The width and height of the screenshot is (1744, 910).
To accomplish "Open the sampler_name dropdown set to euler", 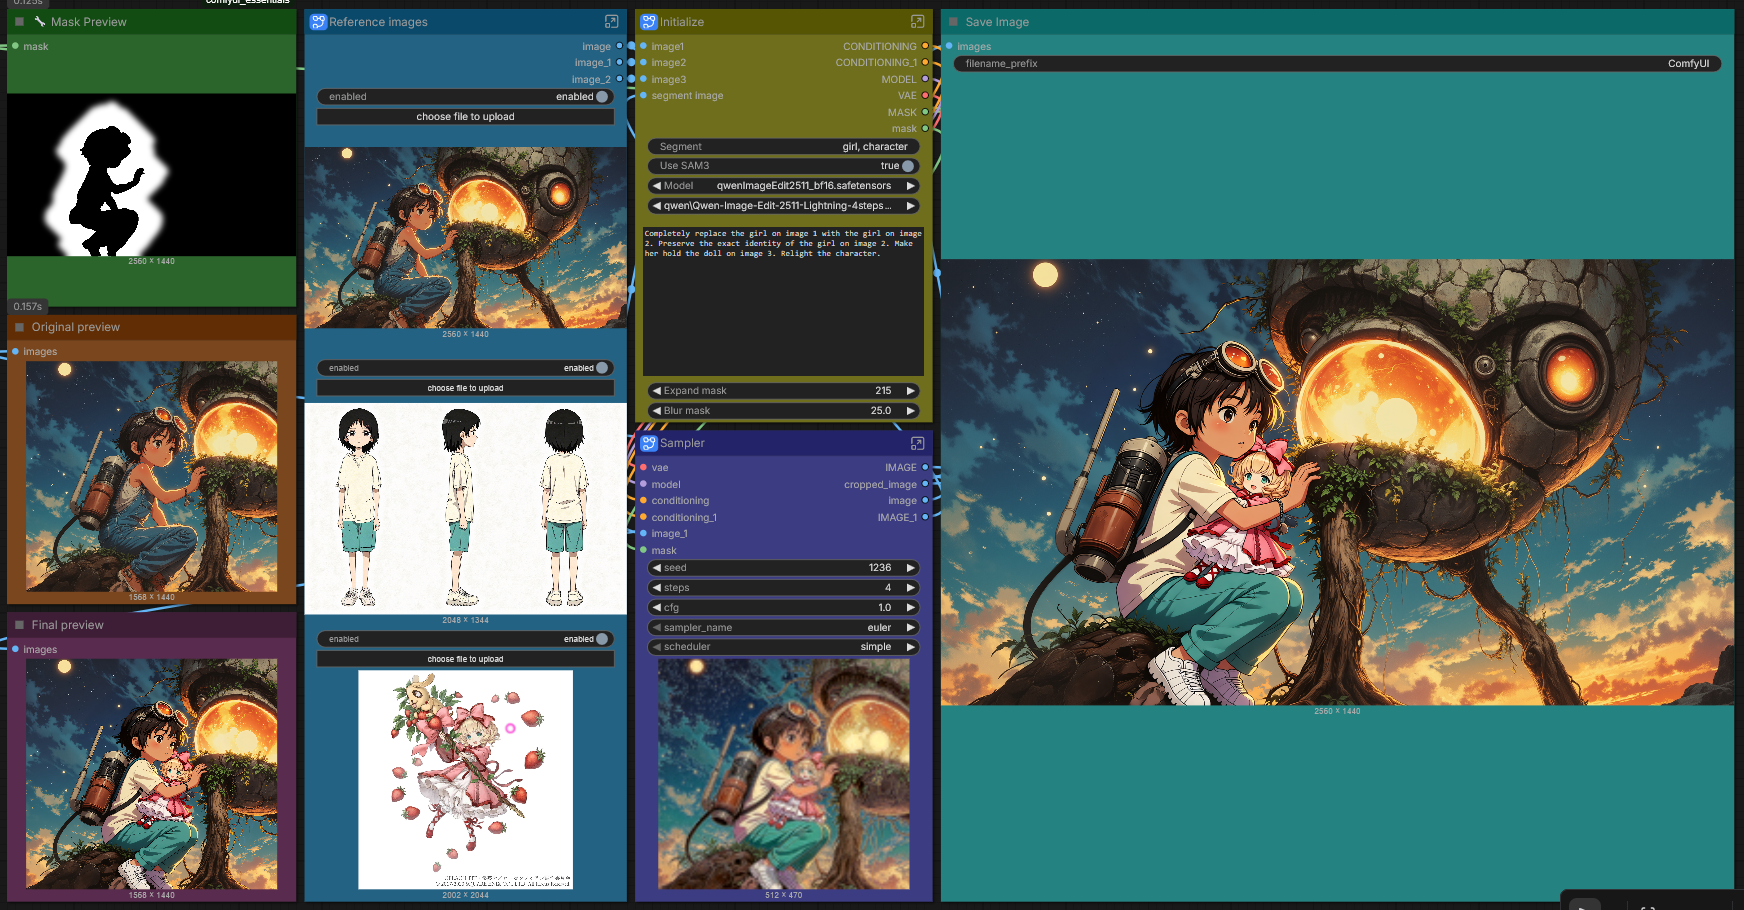I will tap(783, 627).
